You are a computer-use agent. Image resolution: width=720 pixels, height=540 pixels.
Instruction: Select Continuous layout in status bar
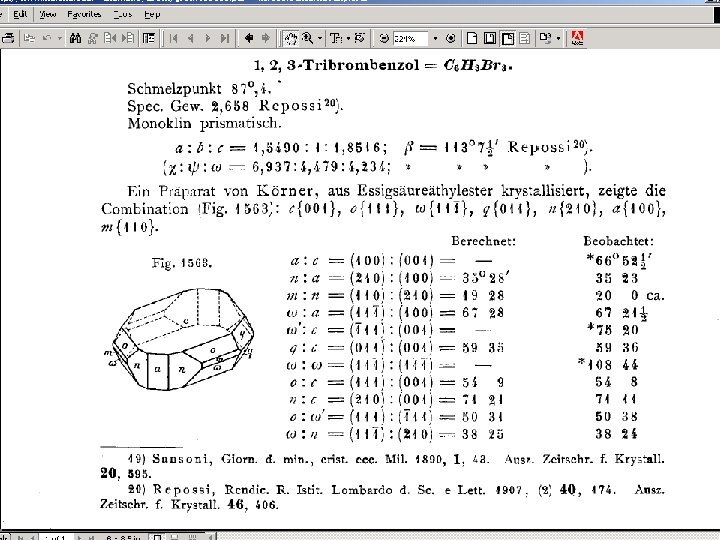(174, 537)
